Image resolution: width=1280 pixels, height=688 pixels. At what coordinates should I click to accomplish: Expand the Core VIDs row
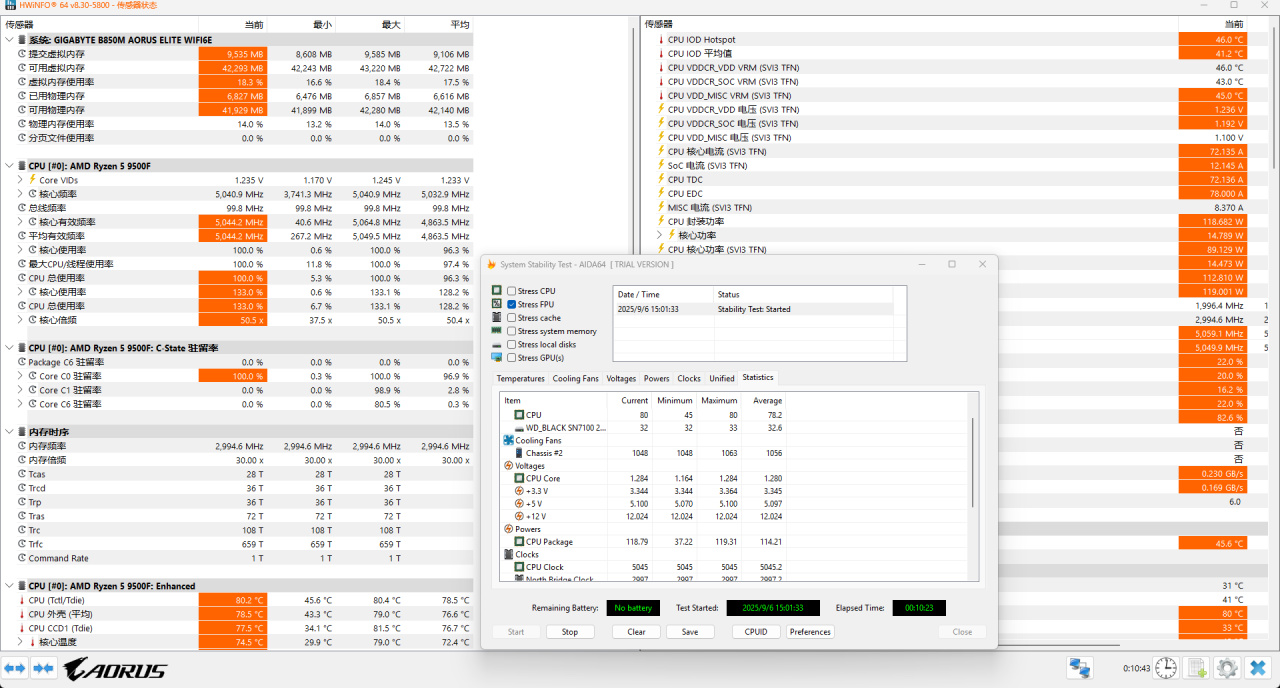click(x=19, y=180)
